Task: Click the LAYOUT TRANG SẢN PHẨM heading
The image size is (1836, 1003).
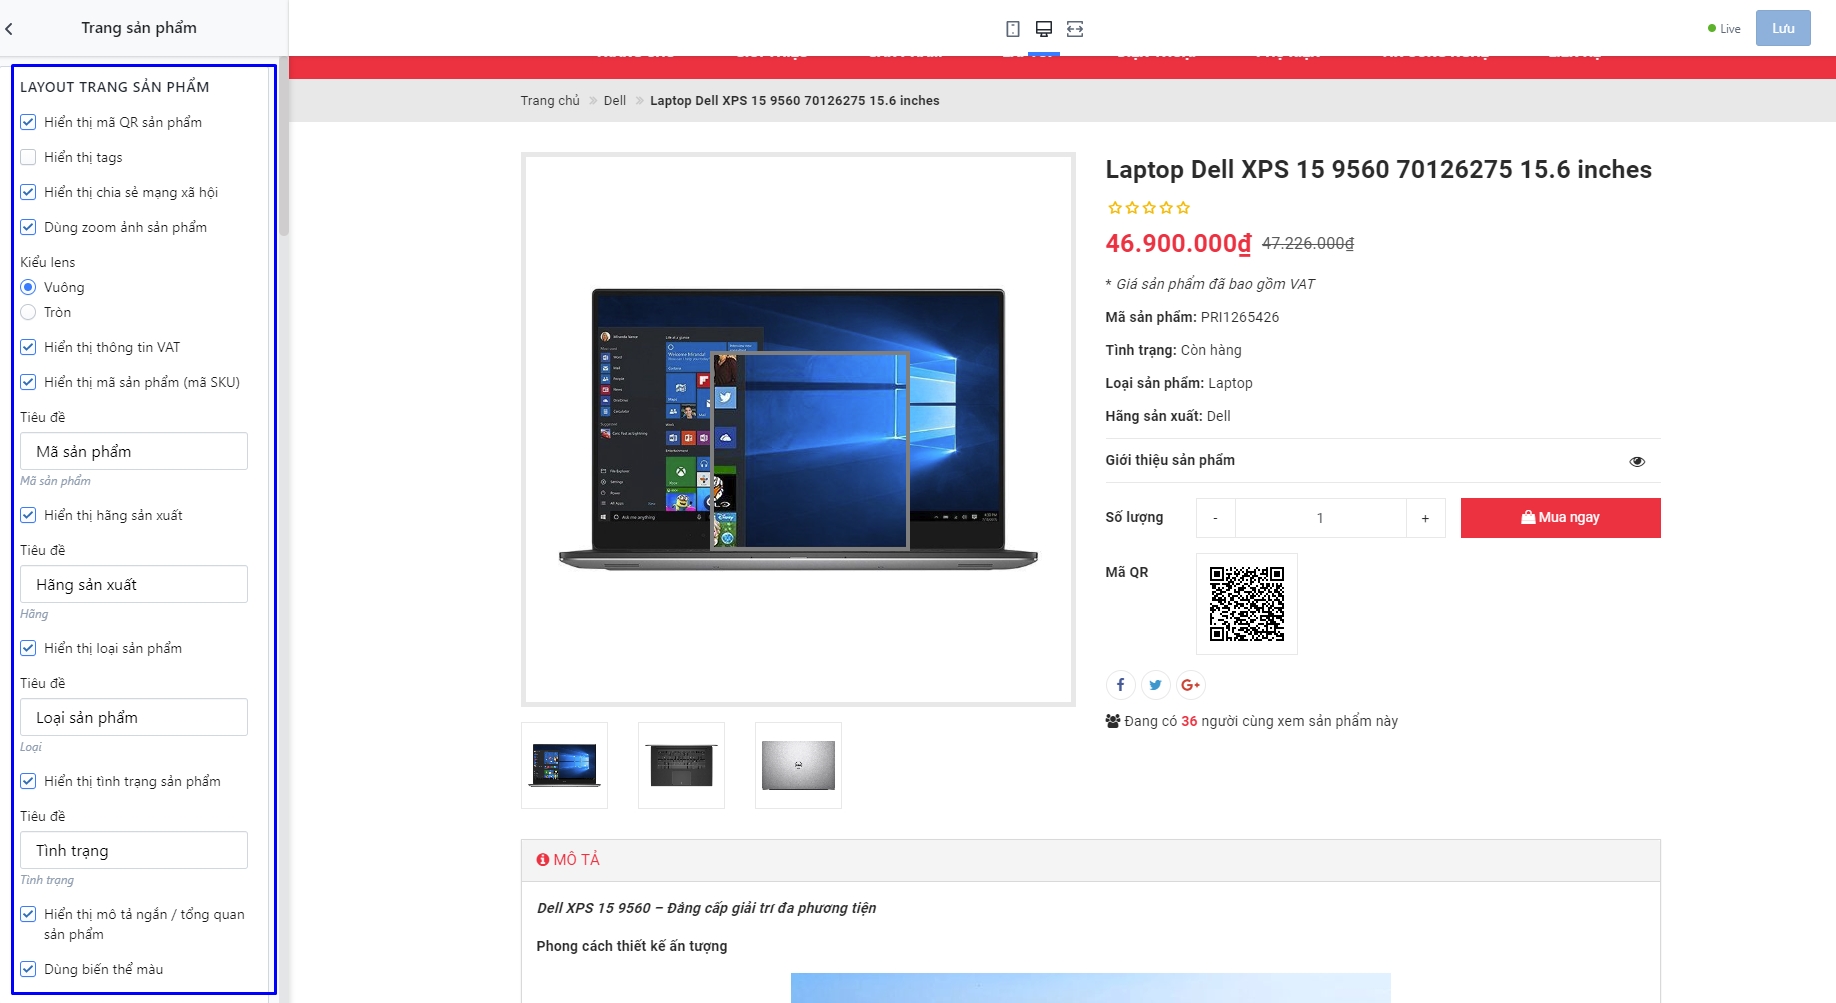Action: [115, 87]
